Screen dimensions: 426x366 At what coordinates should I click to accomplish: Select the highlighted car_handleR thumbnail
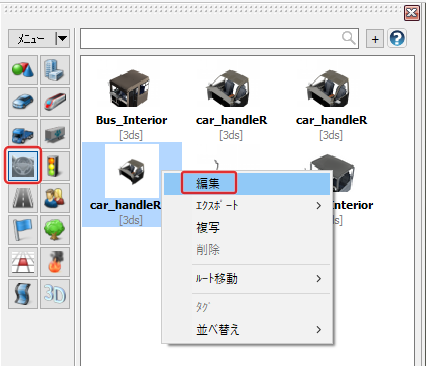click(132, 171)
